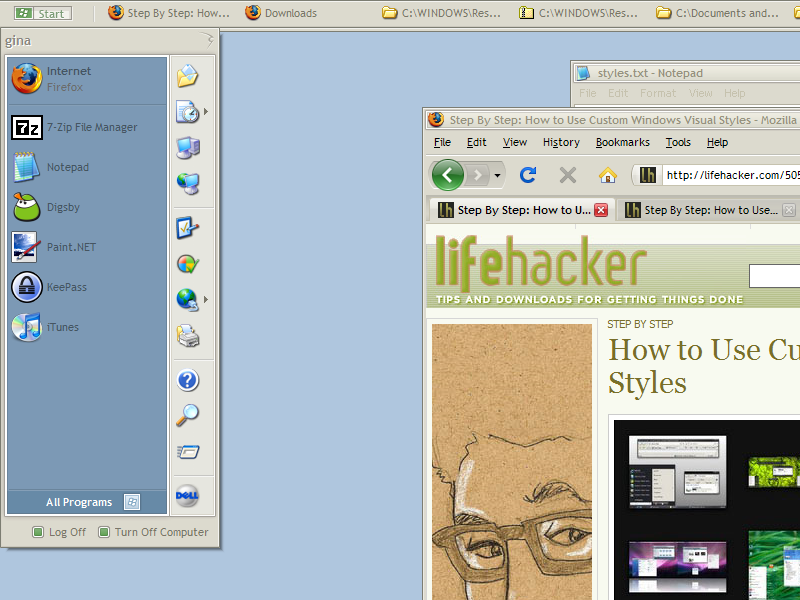
Task: Switch to first C:\WINDOWS\Res... folder taskbar button
Action: coord(441,13)
